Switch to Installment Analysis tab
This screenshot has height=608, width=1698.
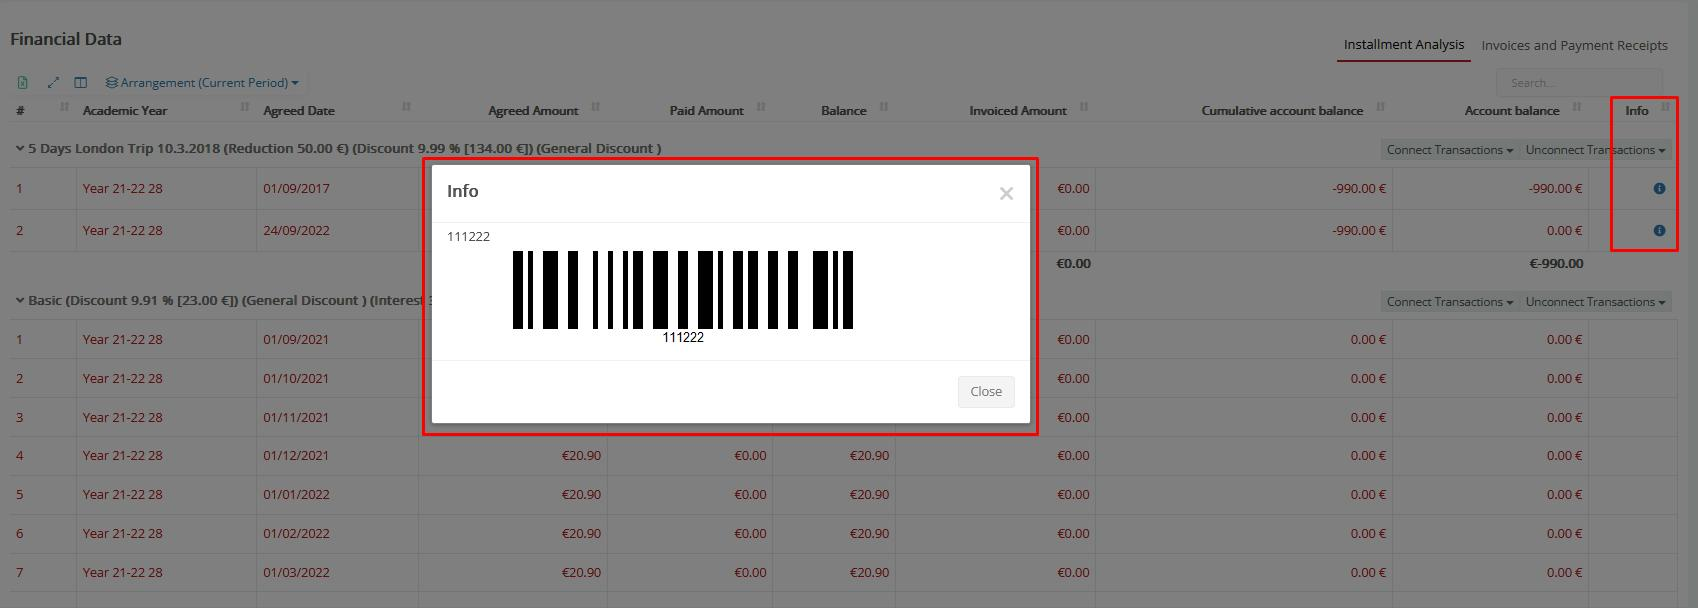tap(1404, 45)
